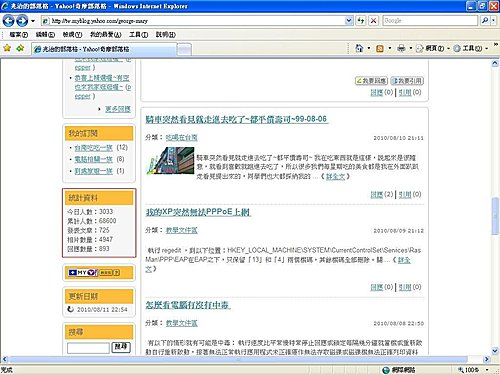This screenshot has height=375, width=500.
Task: Click the magnifier search icon
Action: coord(484,21)
